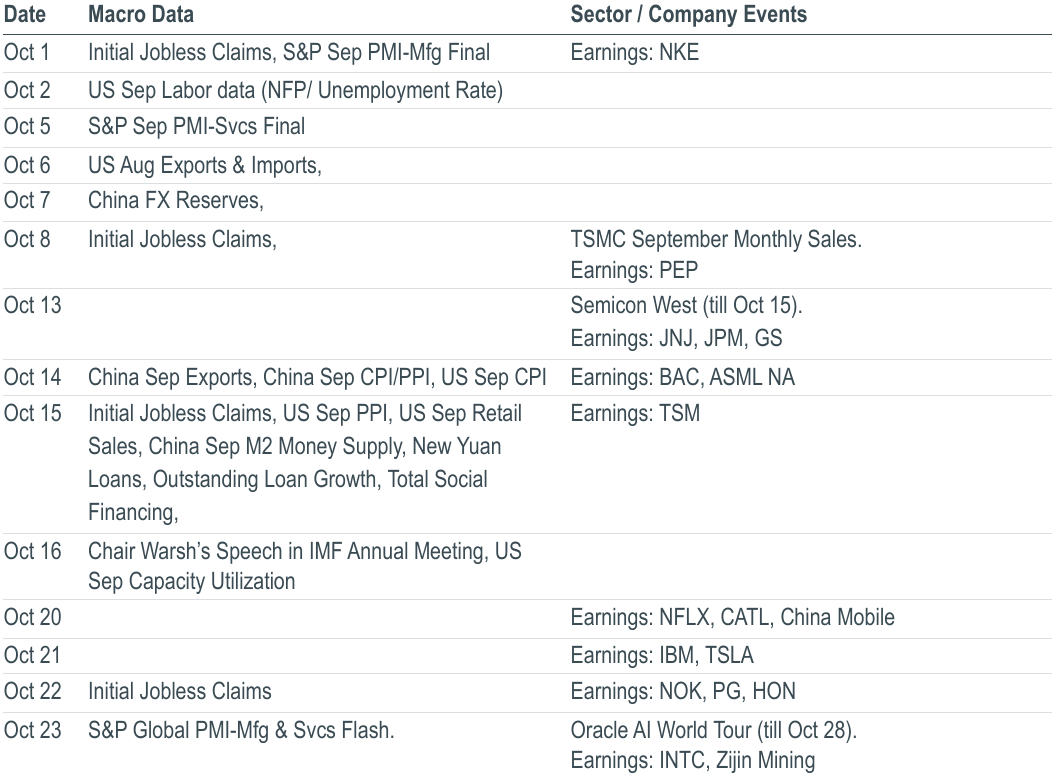Select the Oct 1 date cell
This screenshot has height=778, width=1058.
[x=26, y=53]
